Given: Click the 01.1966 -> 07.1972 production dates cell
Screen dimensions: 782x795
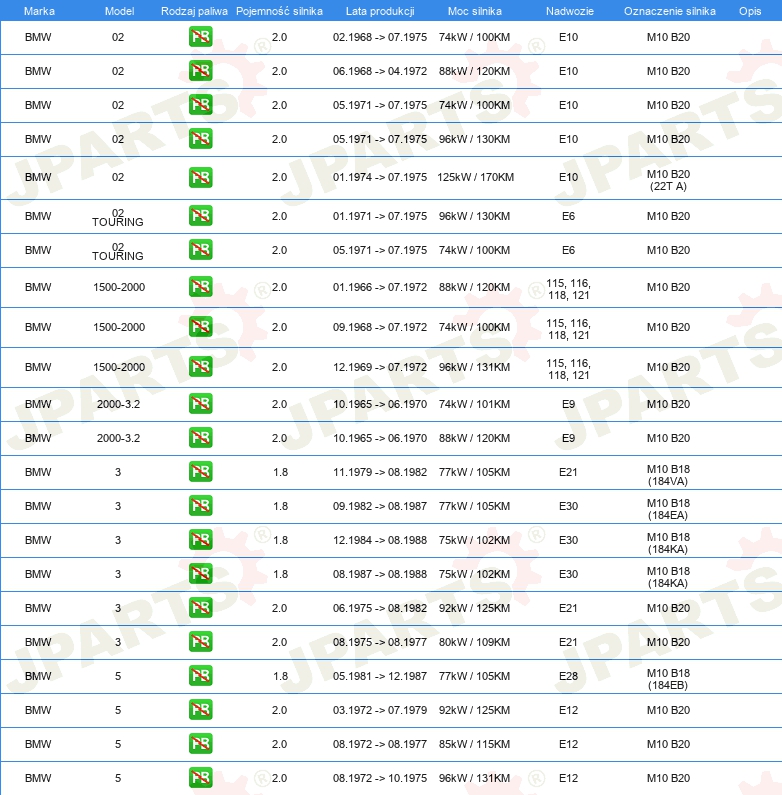Looking at the screenshot, I should pyautogui.click(x=380, y=287).
